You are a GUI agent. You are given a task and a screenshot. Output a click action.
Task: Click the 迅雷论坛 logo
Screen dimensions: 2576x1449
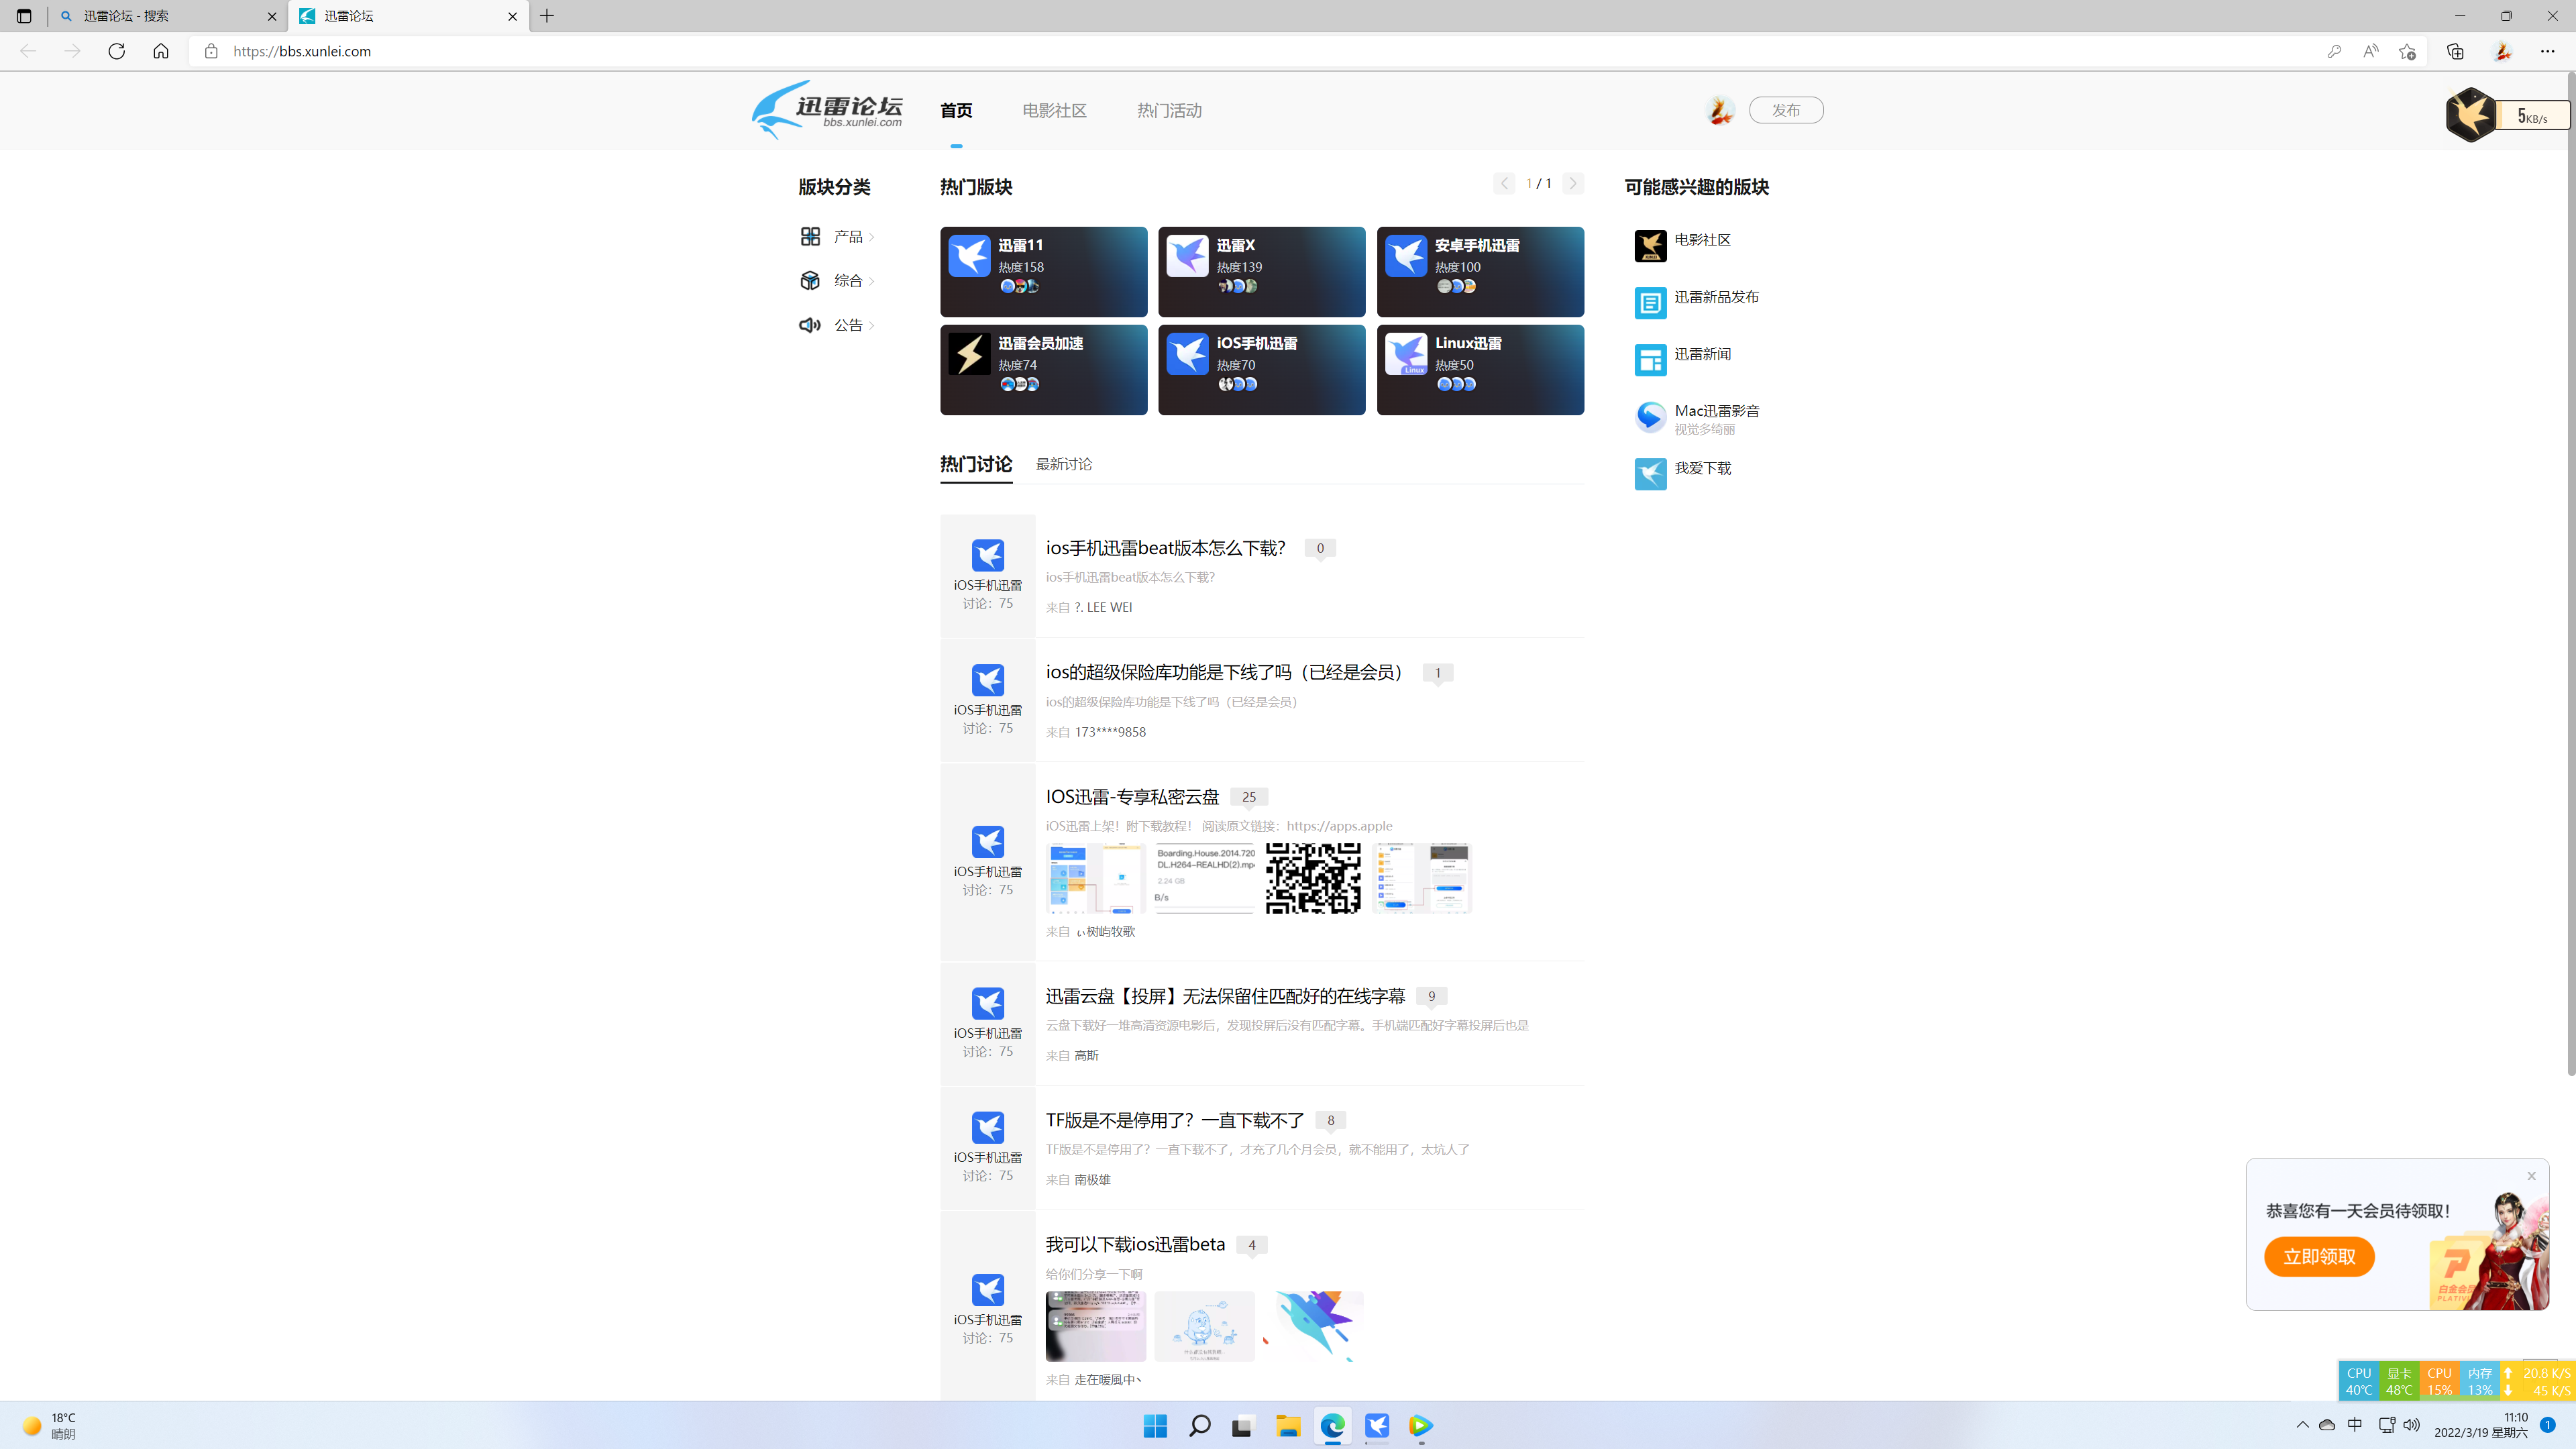click(826, 110)
